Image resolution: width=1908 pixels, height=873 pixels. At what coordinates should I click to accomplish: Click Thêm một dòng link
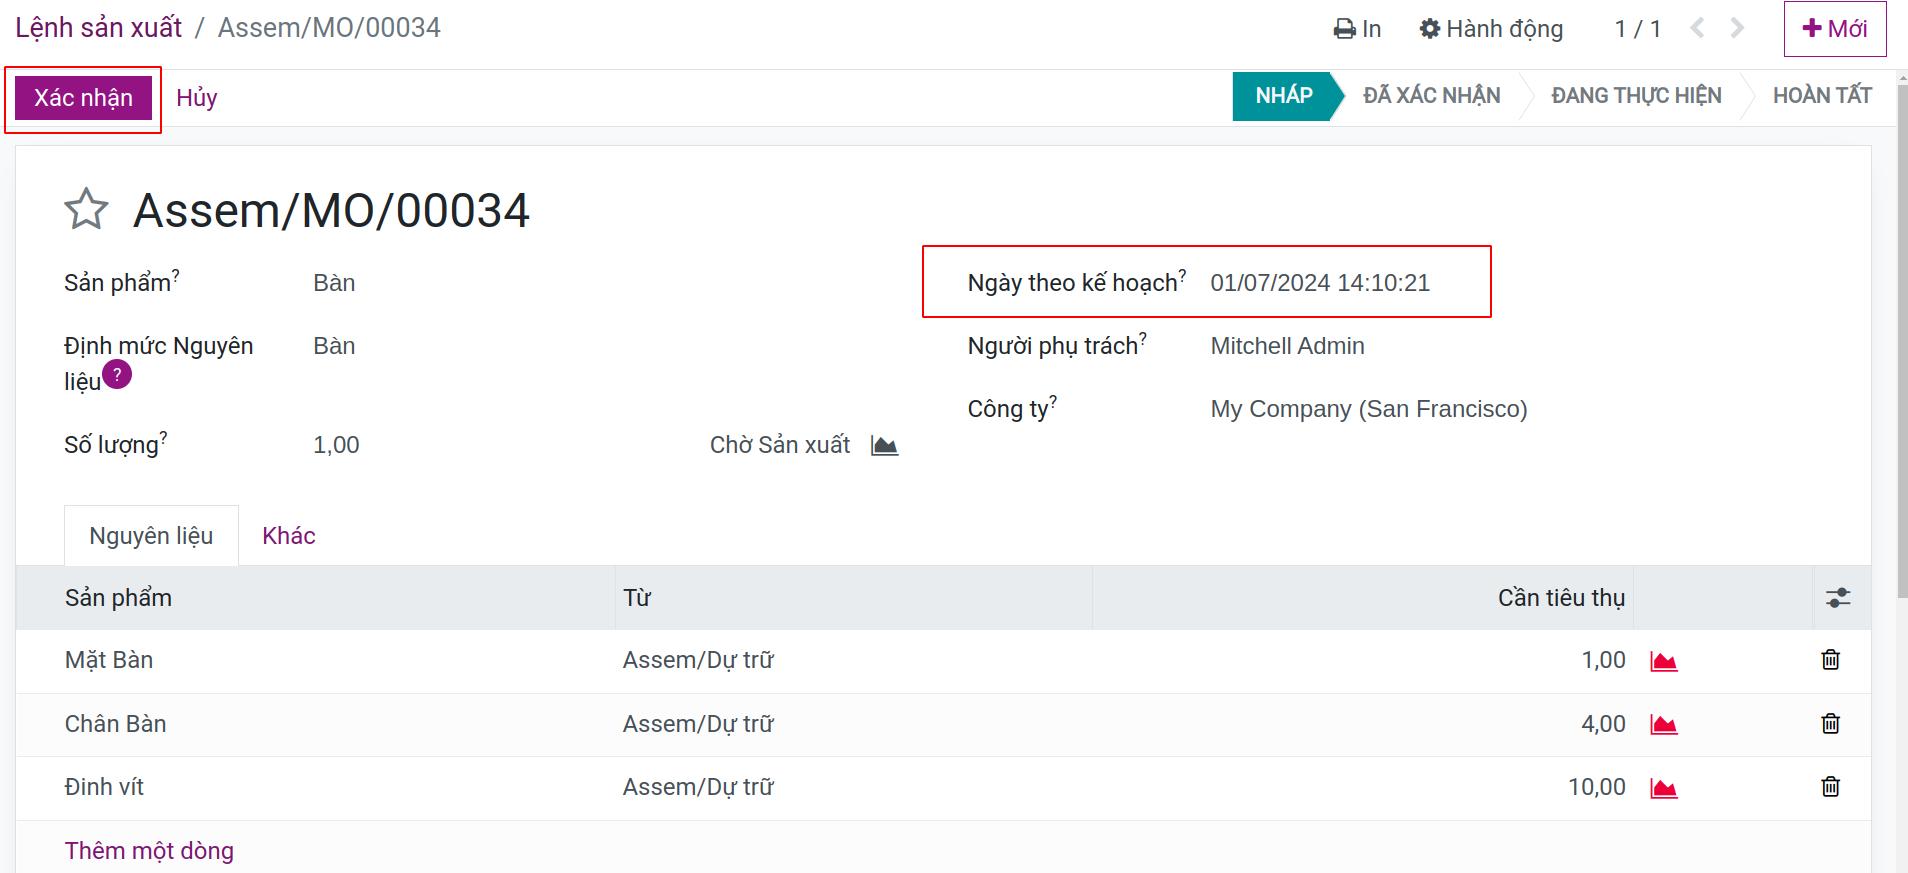coord(149,850)
